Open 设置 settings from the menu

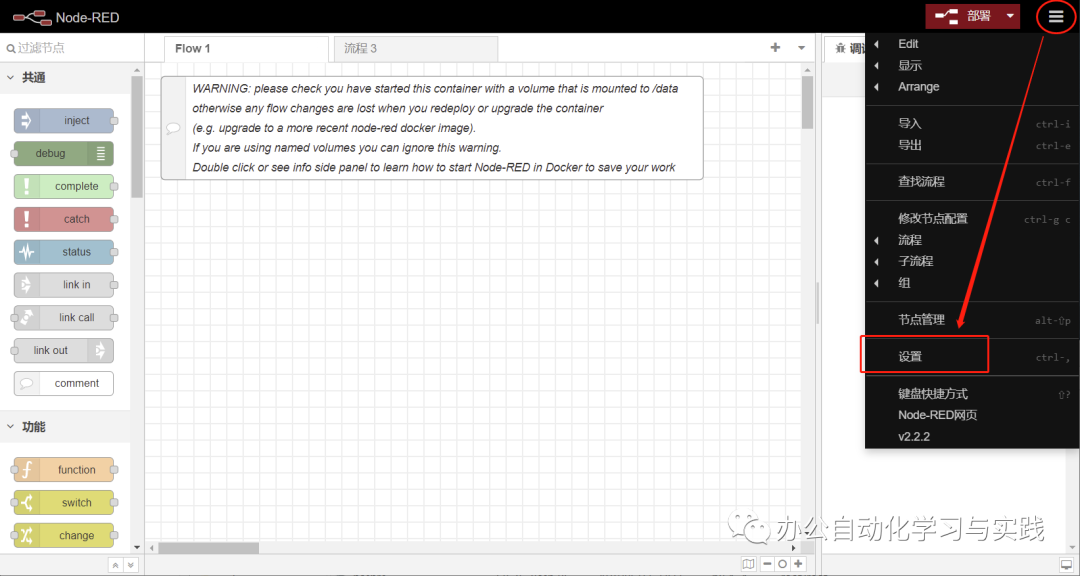coord(971,356)
